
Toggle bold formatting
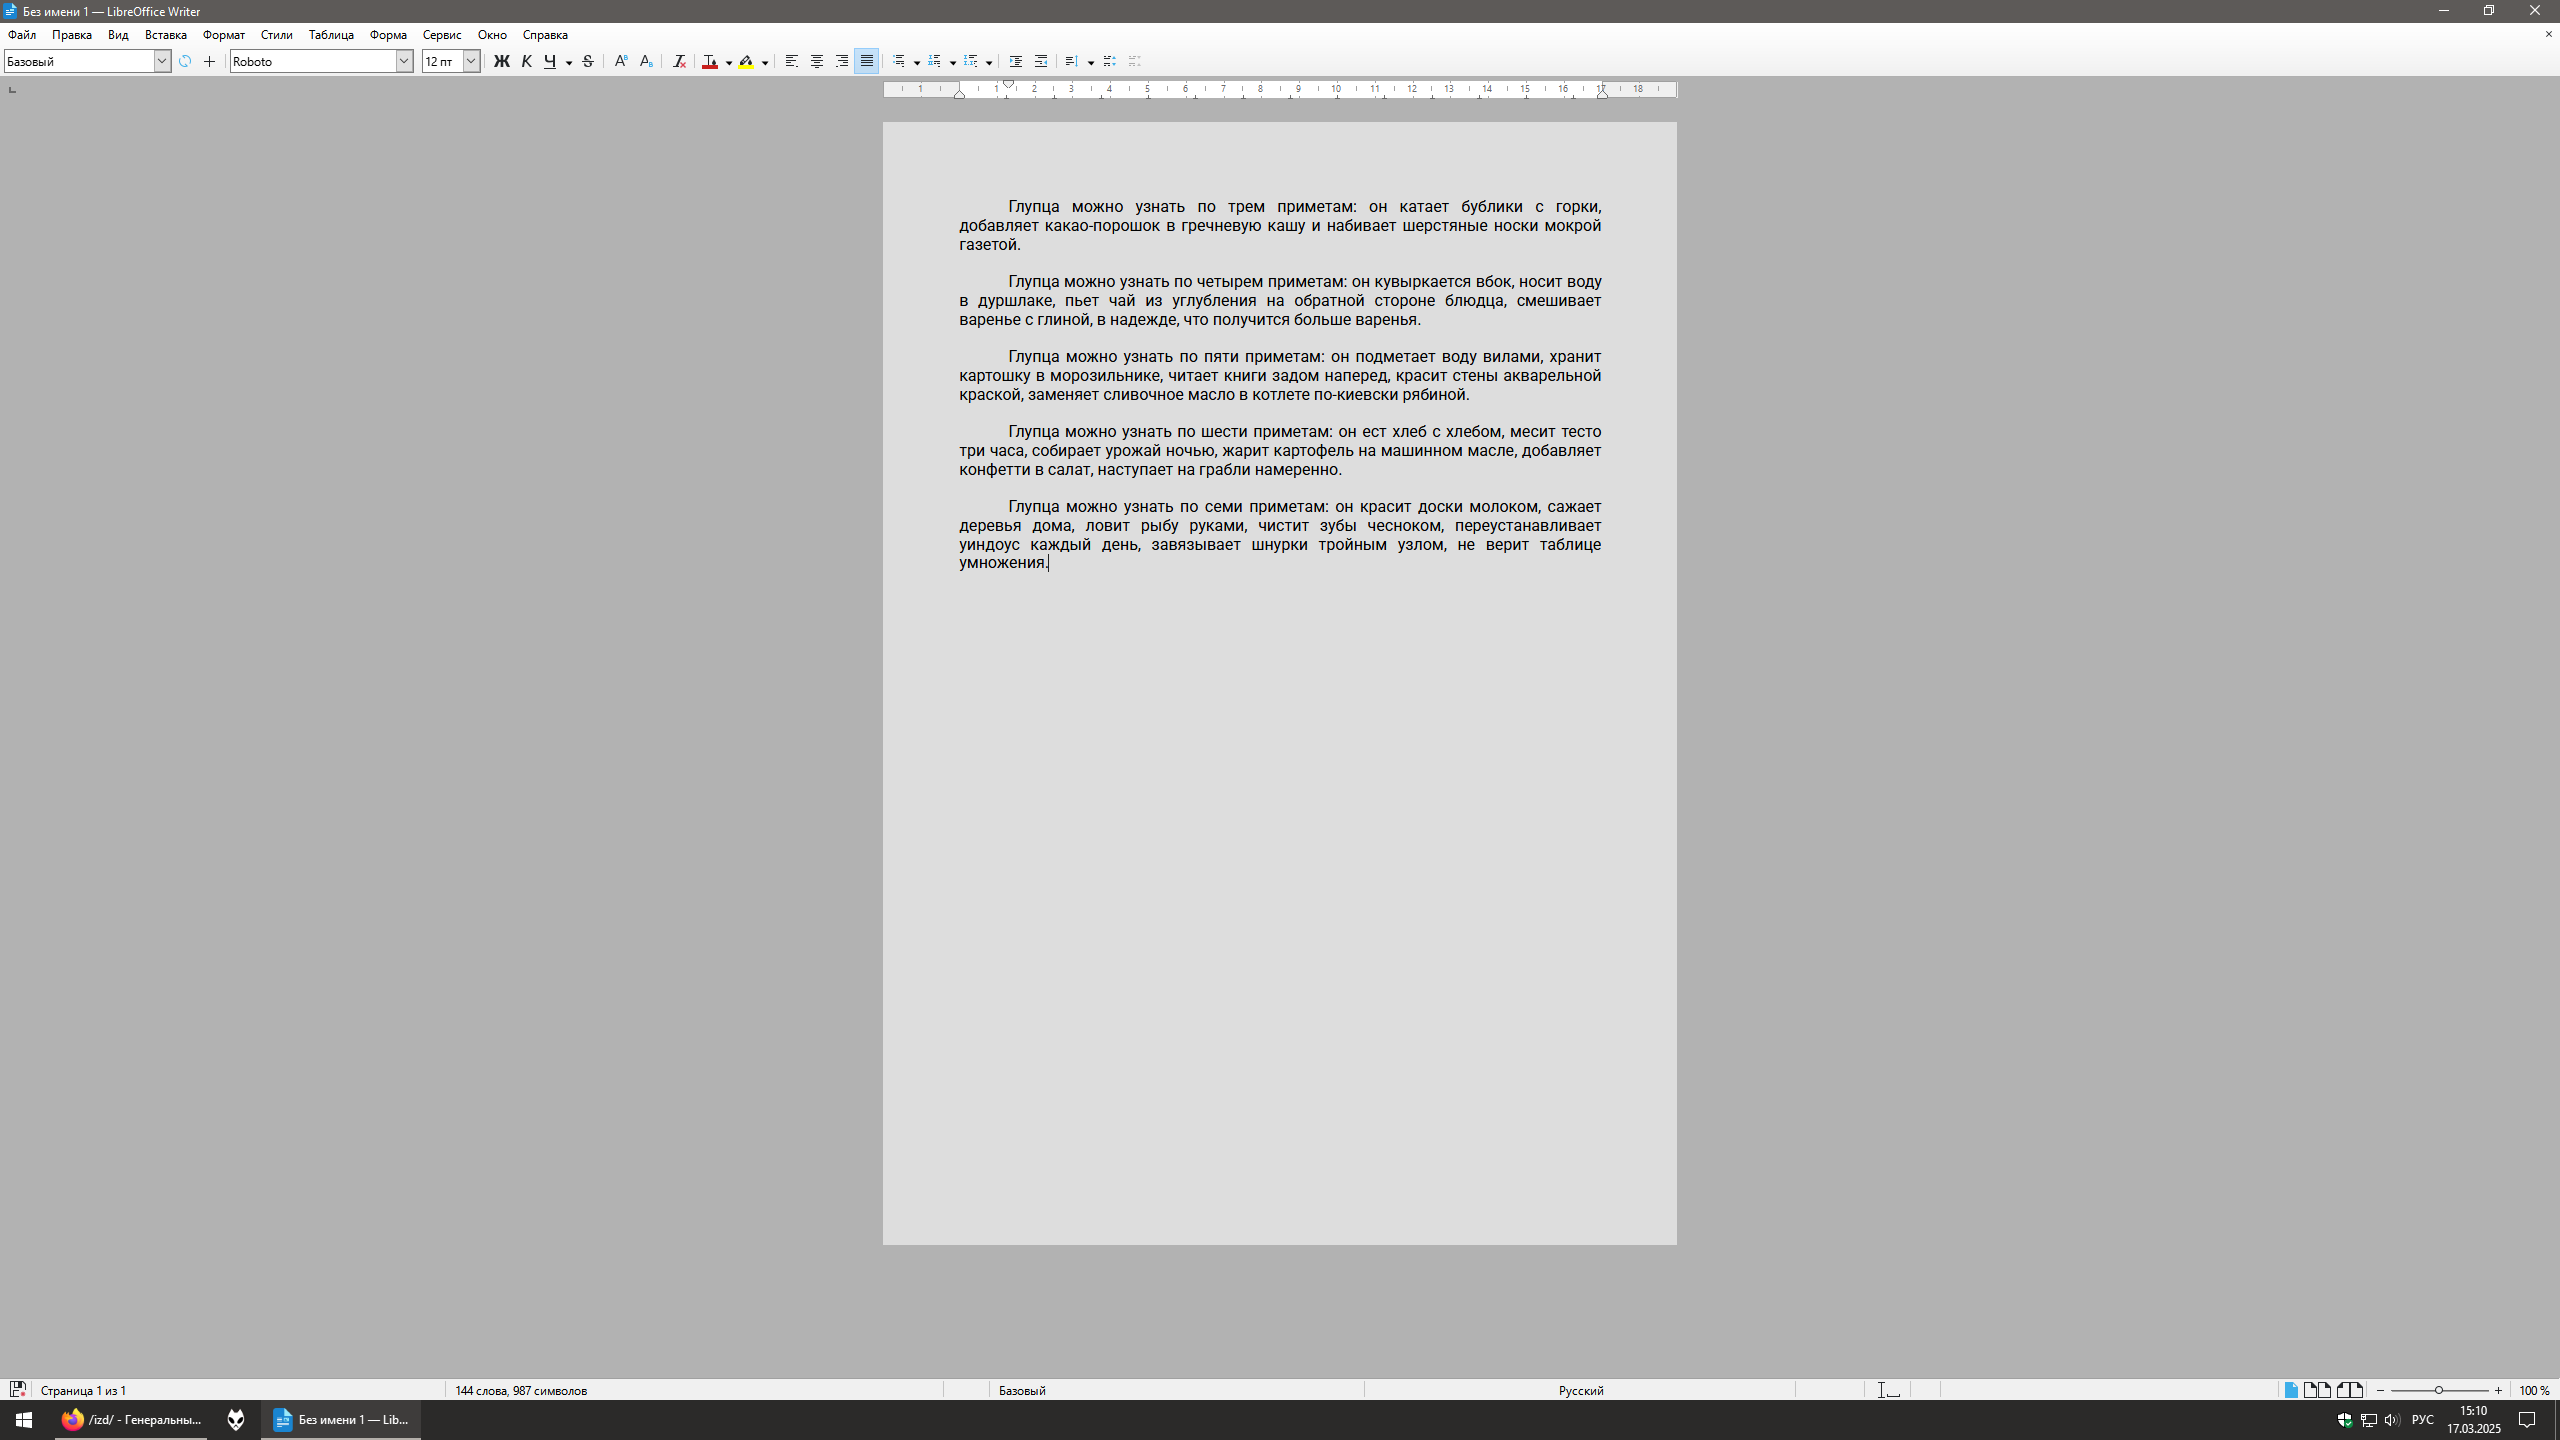(502, 62)
